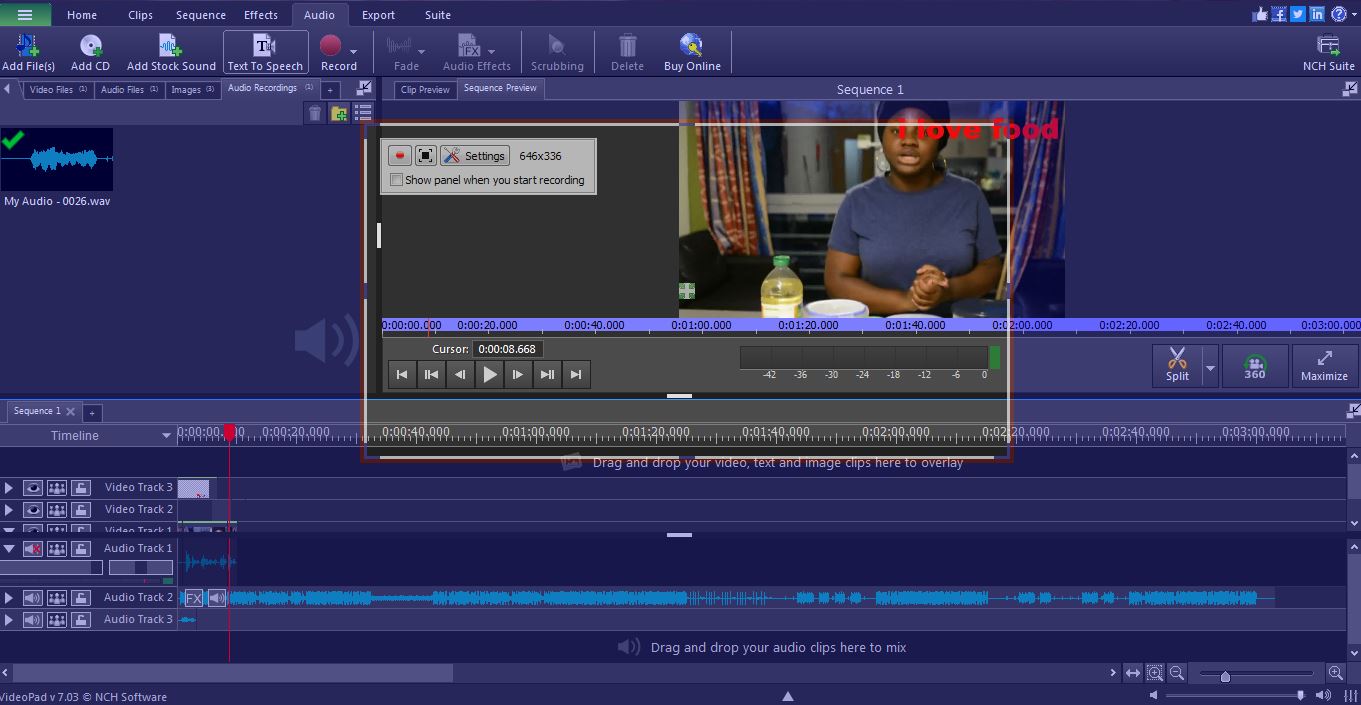
Task: Click the Split tool
Action: pyautogui.click(x=1178, y=365)
